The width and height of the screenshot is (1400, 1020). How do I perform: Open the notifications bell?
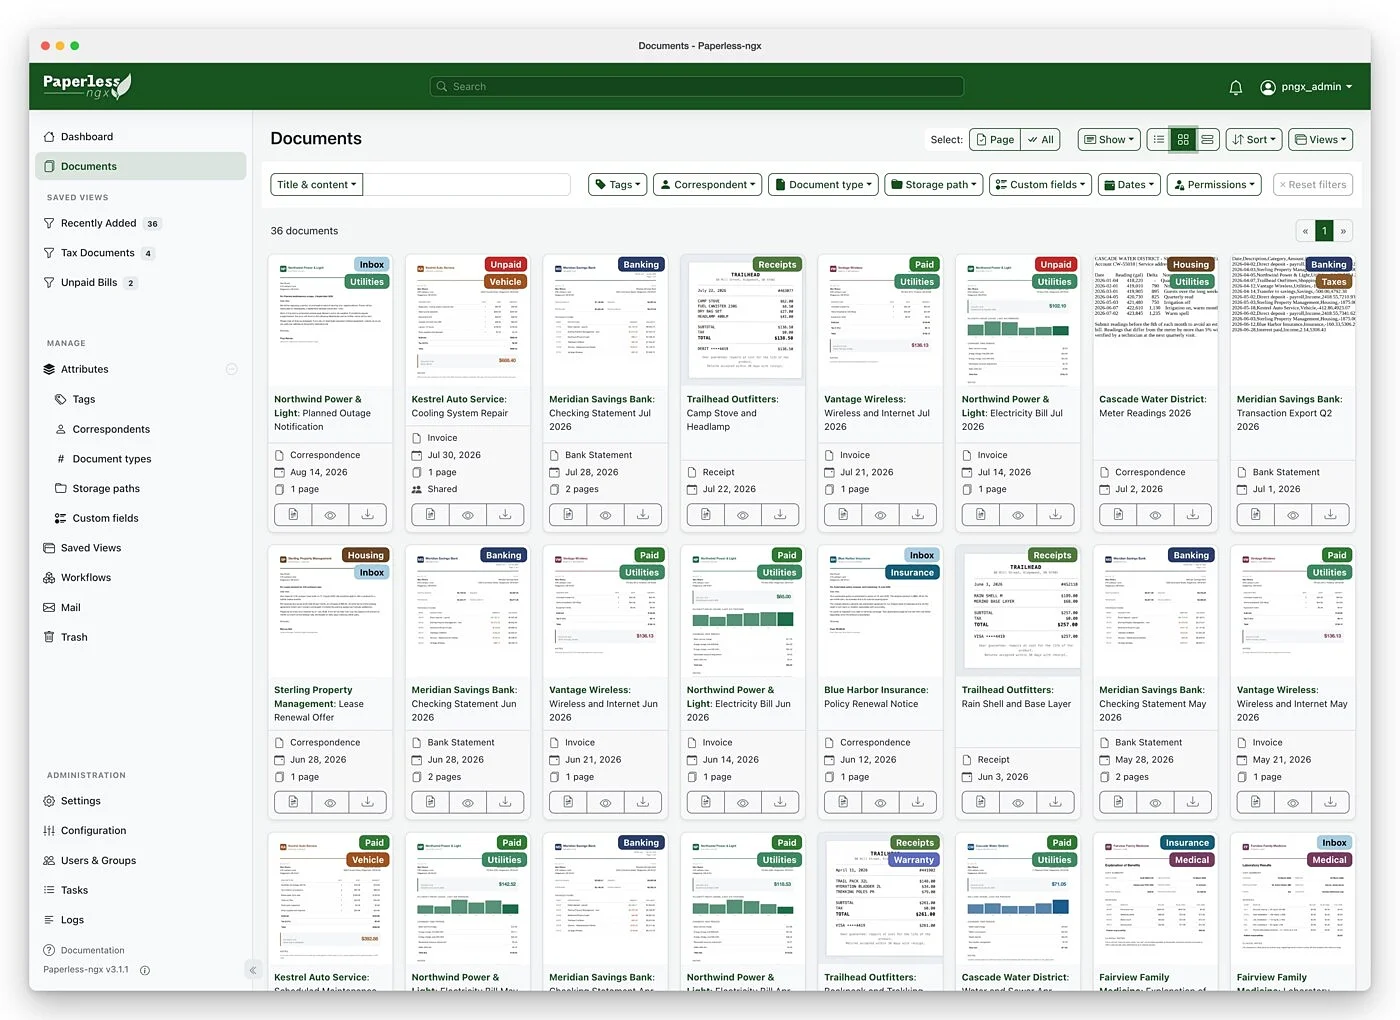[1235, 87]
